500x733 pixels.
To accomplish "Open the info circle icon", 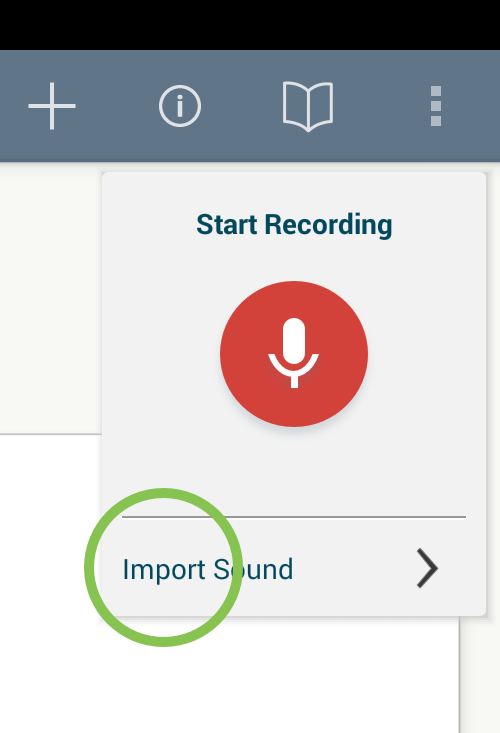I will (x=180, y=106).
